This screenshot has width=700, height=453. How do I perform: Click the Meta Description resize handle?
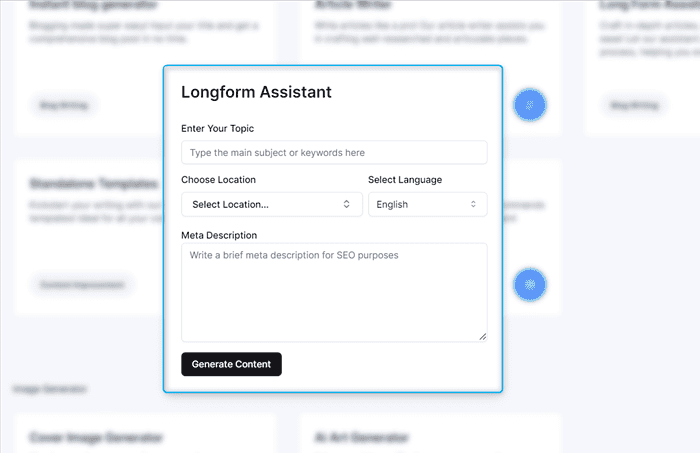pyautogui.click(x=482, y=336)
